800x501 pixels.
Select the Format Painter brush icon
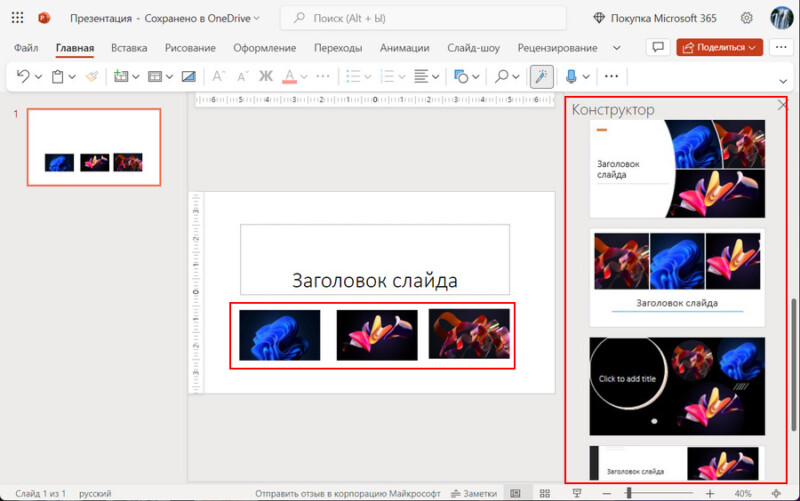[92, 77]
